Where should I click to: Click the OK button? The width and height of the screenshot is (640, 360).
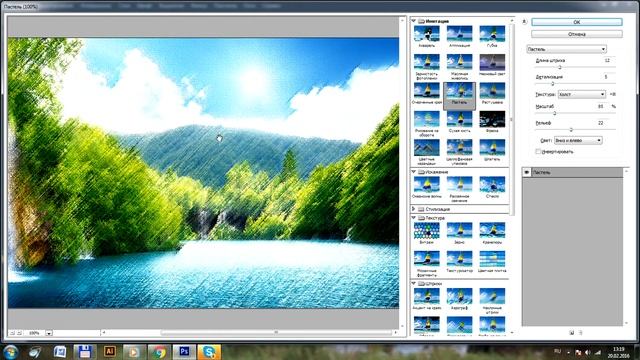tap(577, 22)
